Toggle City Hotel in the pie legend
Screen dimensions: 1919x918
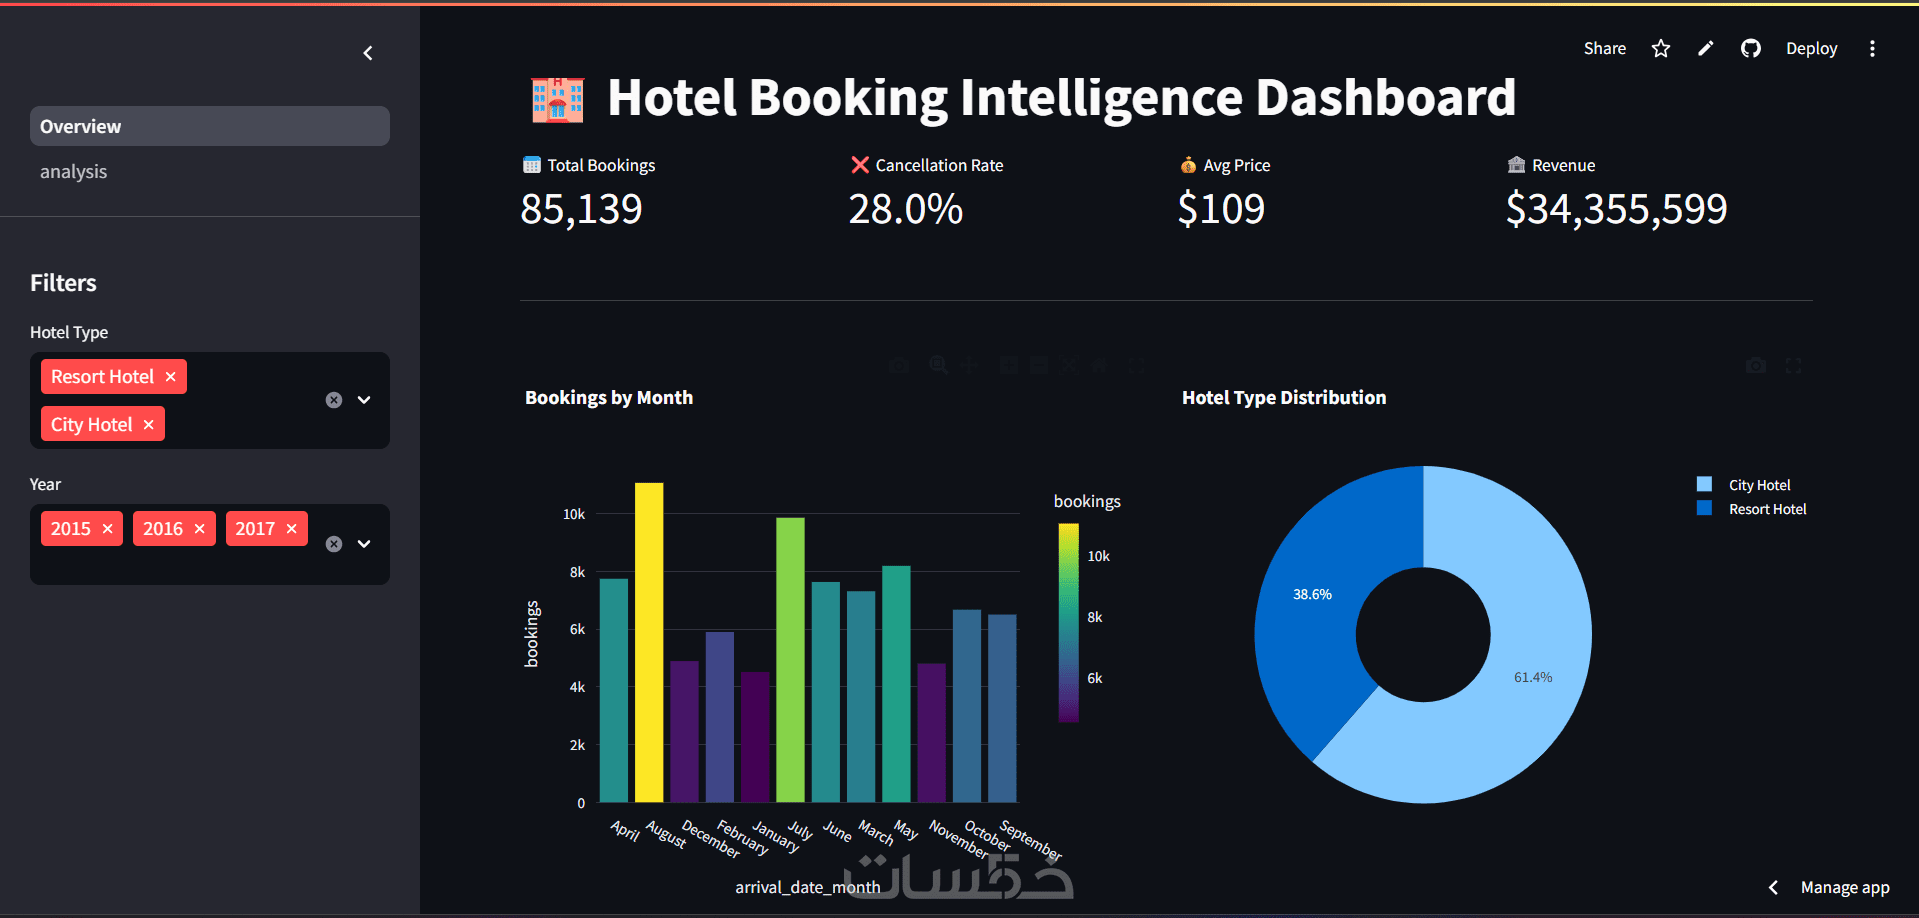pyautogui.click(x=1758, y=485)
